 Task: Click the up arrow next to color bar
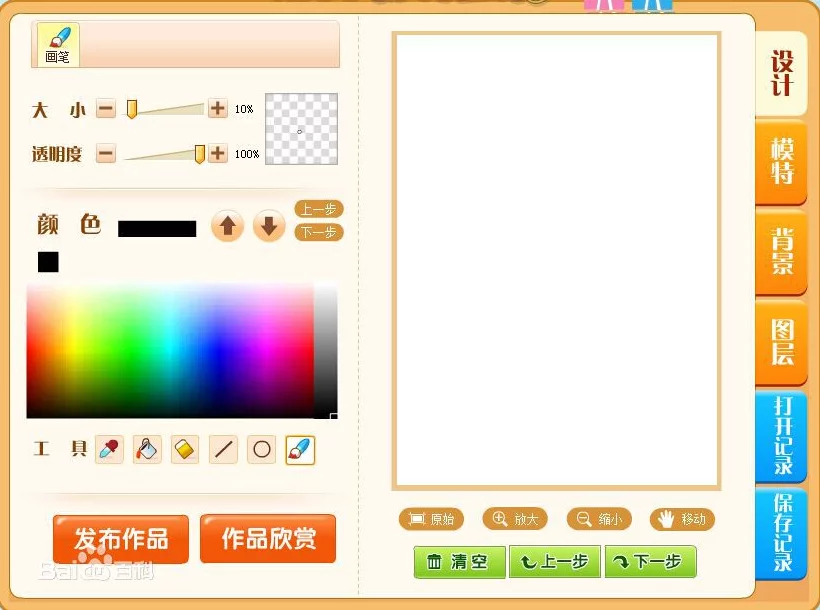pos(227,226)
